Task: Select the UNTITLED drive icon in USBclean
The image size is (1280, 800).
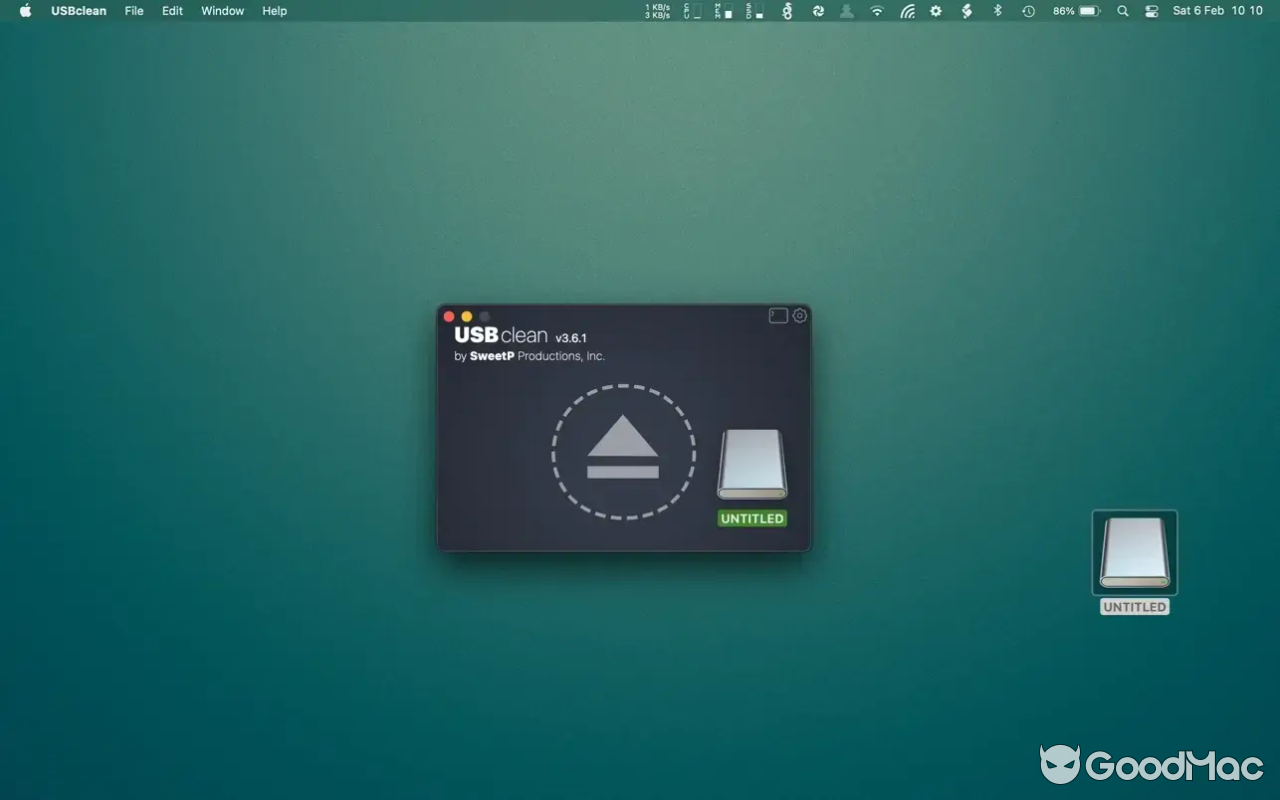Action: 752,463
